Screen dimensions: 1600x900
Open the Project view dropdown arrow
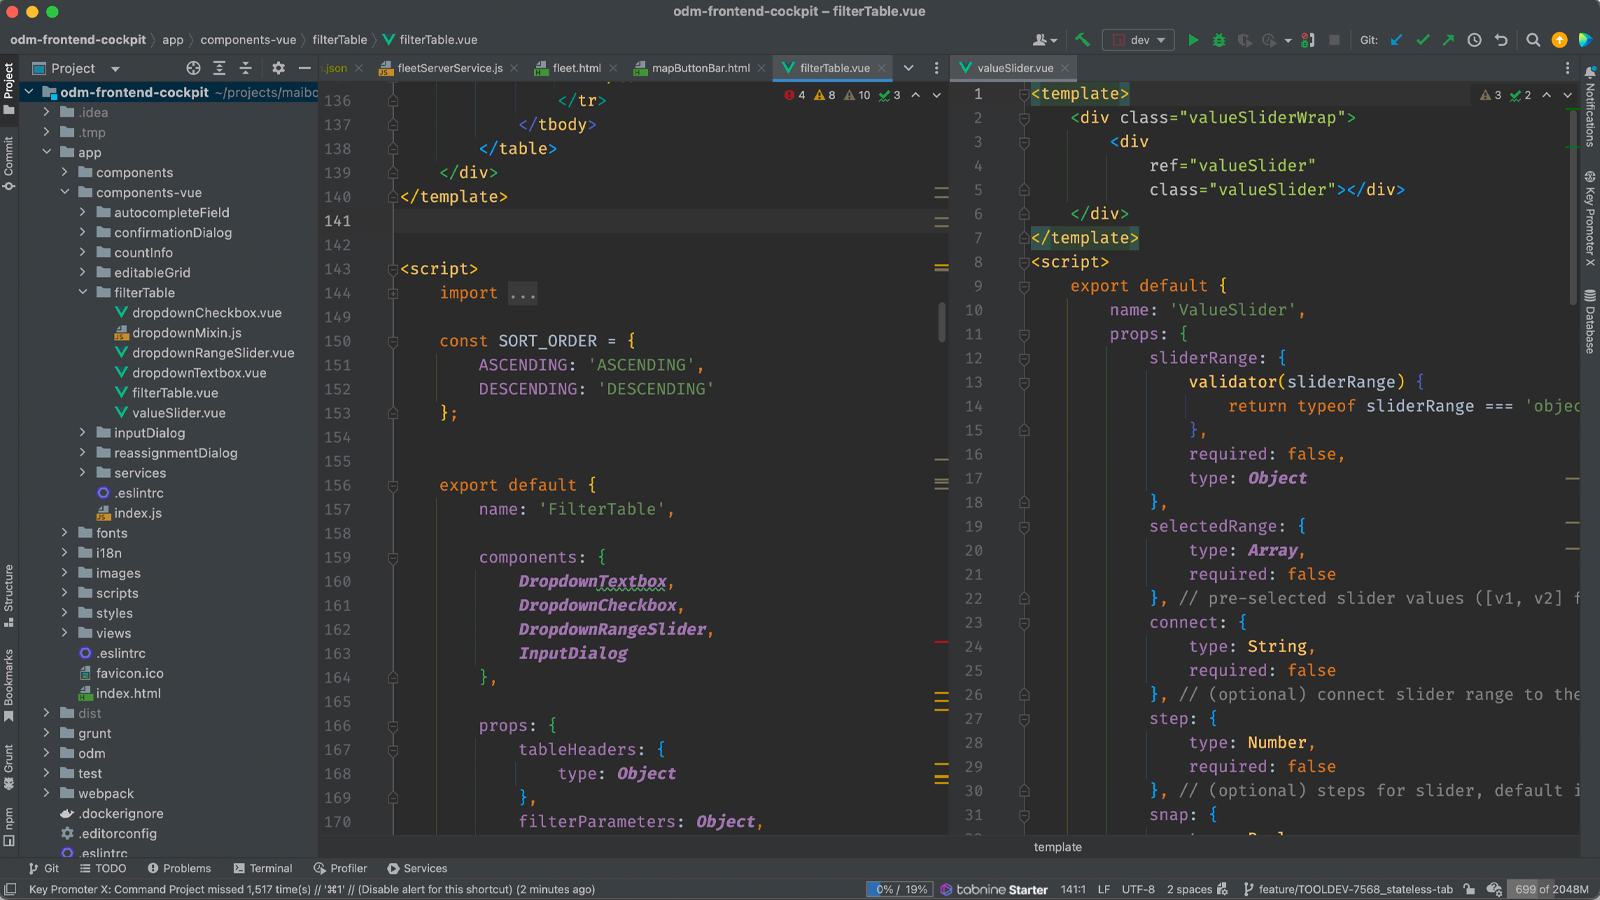click(x=115, y=69)
